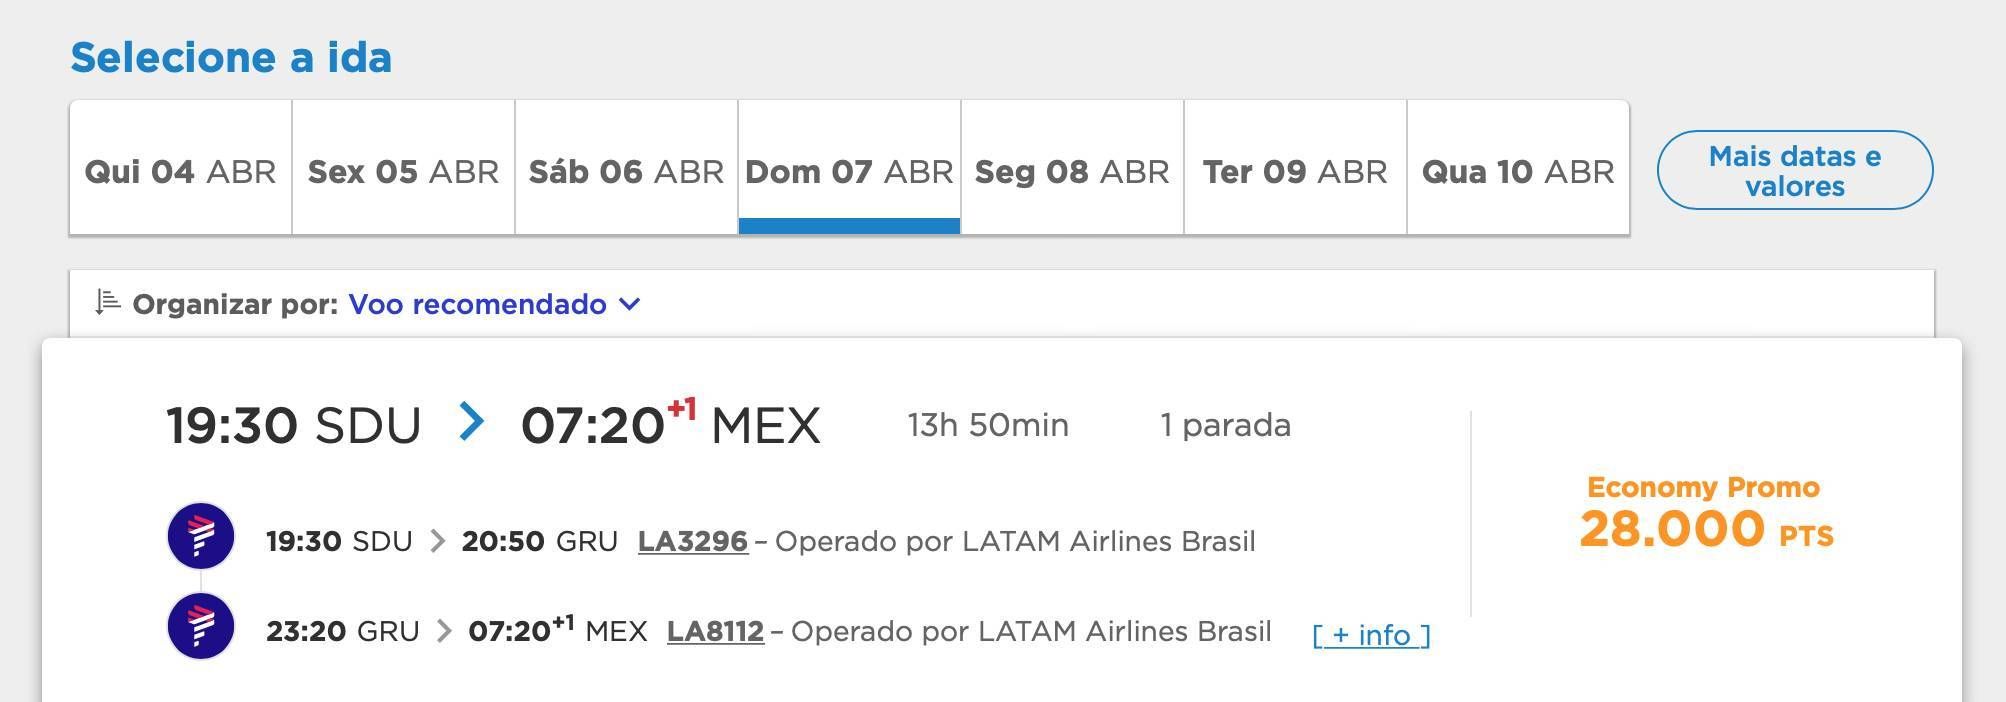Select the Sex 05 ABR date tab
The image size is (2006, 702).
point(403,170)
